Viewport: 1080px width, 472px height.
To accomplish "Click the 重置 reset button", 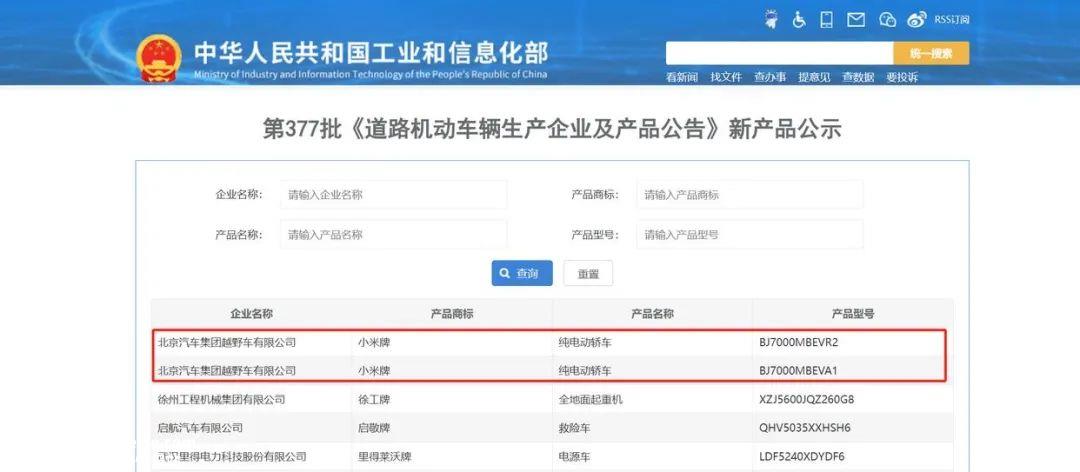I will click(x=588, y=274).
